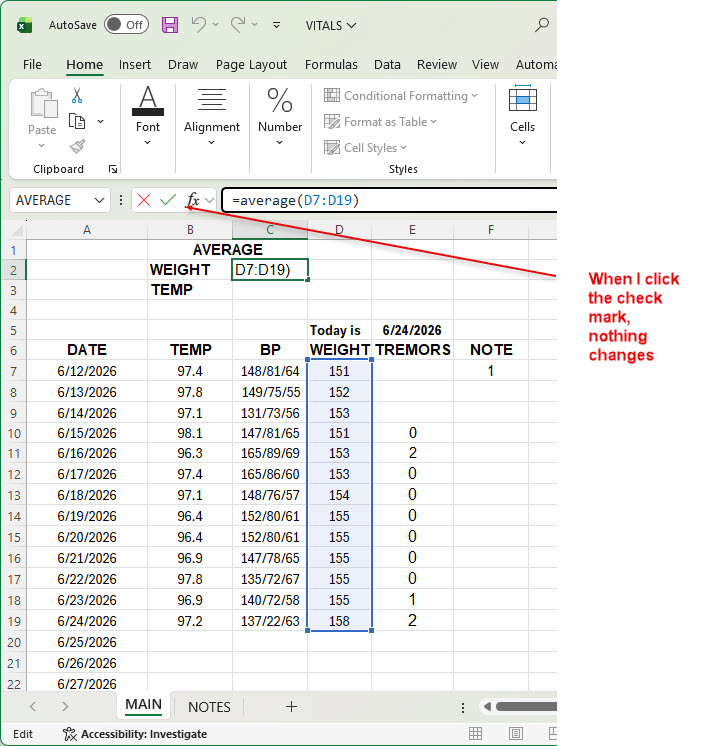Screen dimensions: 710x746
Task: Open the Page Layout tab
Action: 251,65
